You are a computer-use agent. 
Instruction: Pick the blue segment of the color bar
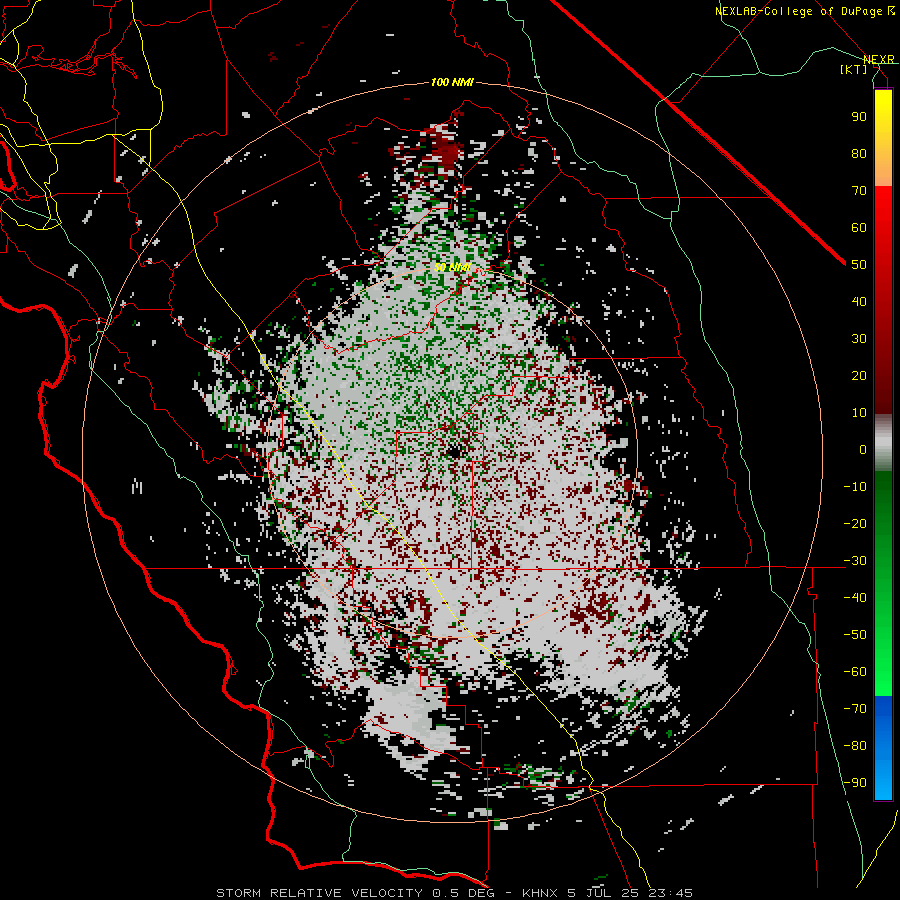pyautogui.click(x=883, y=746)
